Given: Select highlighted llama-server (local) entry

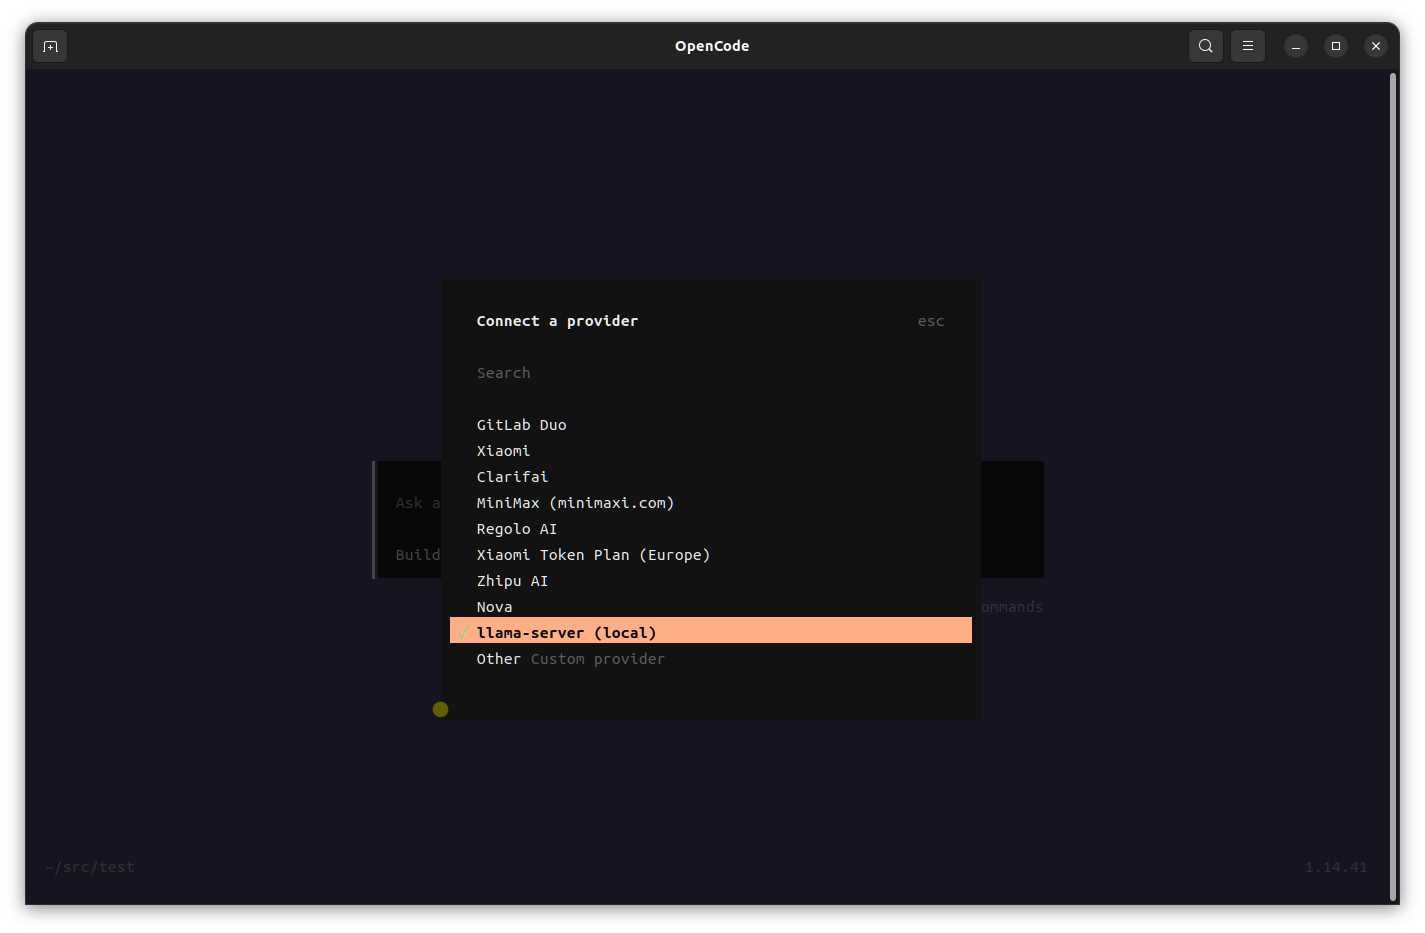Looking at the screenshot, I should 710,631.
